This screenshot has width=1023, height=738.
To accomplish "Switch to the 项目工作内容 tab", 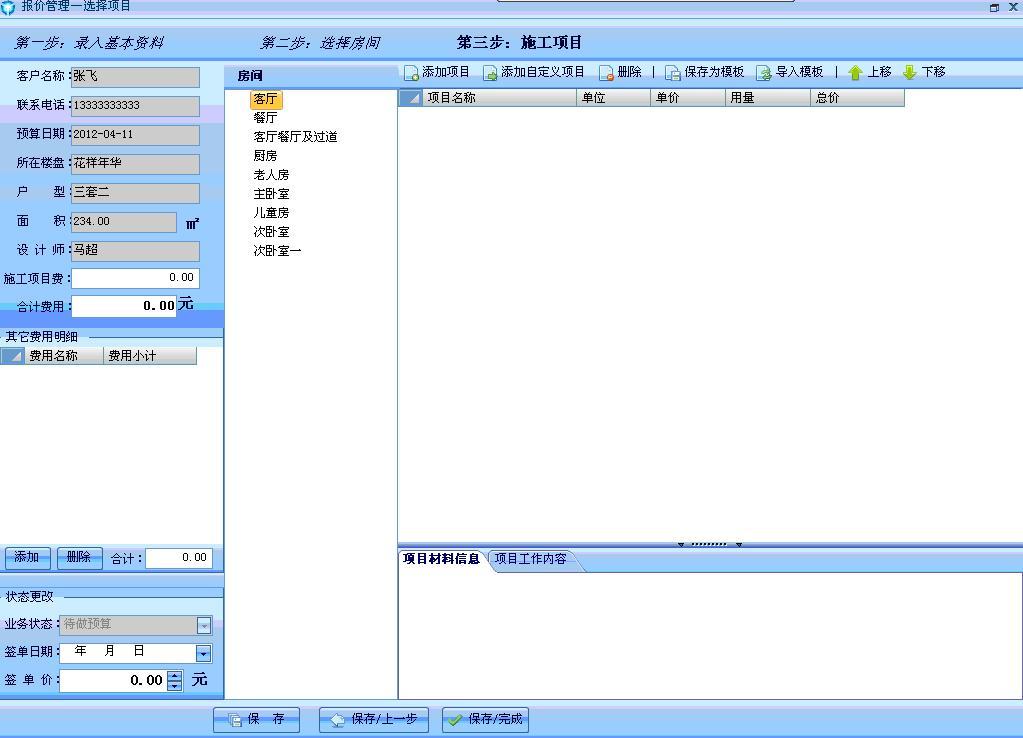I will 530,560.
